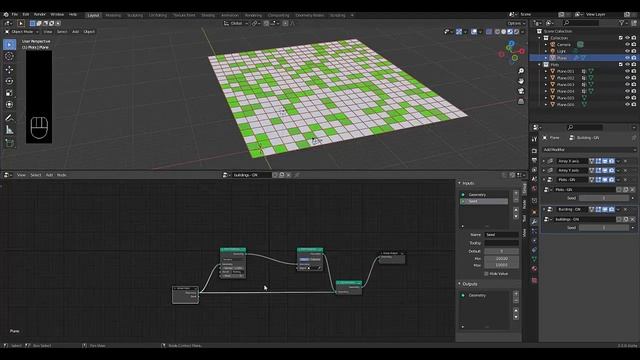Hide Plane.004 in the outliner
The width and height of the screenshot is (640, 360).
click(x=627, y=91)
